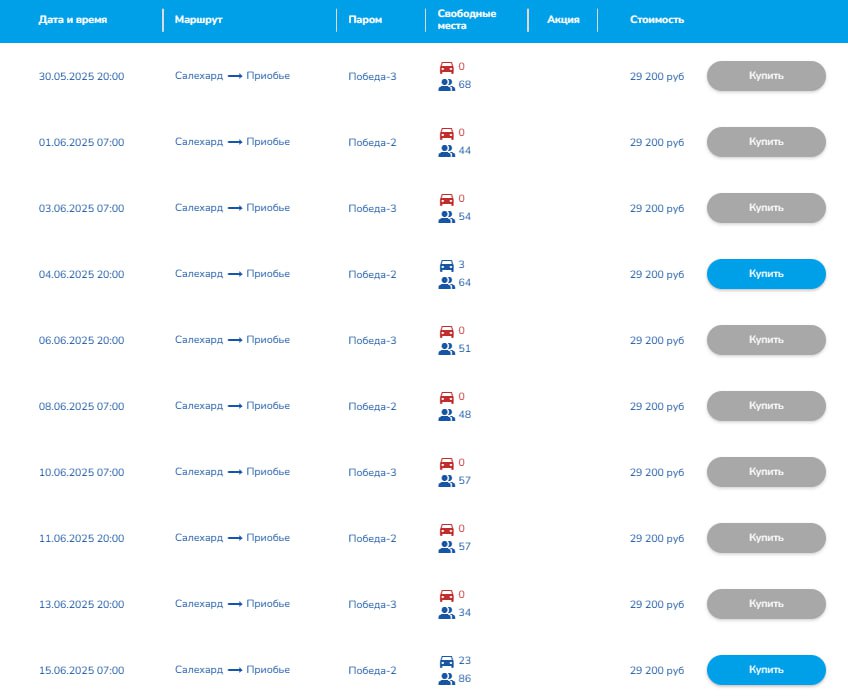Screen dimensions: 848x700
Task: Select the Маршрут column header
Action: tap(198, 20)
